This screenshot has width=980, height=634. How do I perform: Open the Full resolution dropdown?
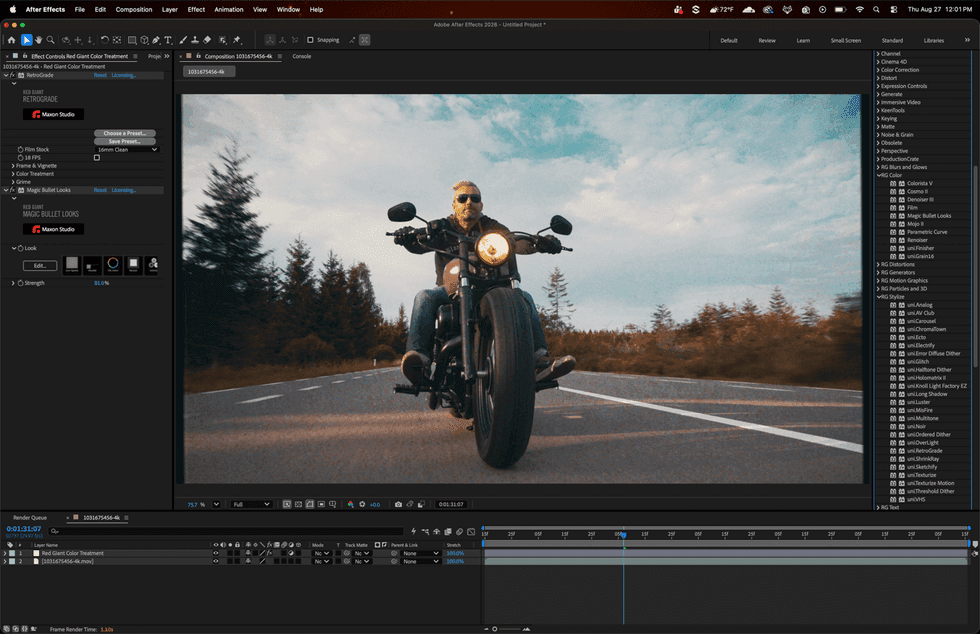pos(251,504)
